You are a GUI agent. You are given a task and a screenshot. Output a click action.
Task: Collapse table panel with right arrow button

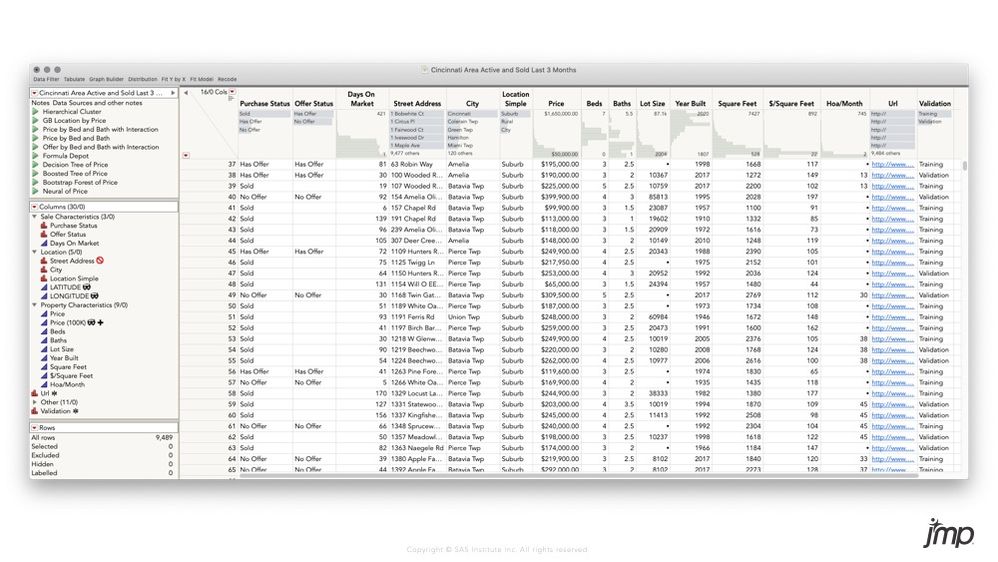(172, 93)
